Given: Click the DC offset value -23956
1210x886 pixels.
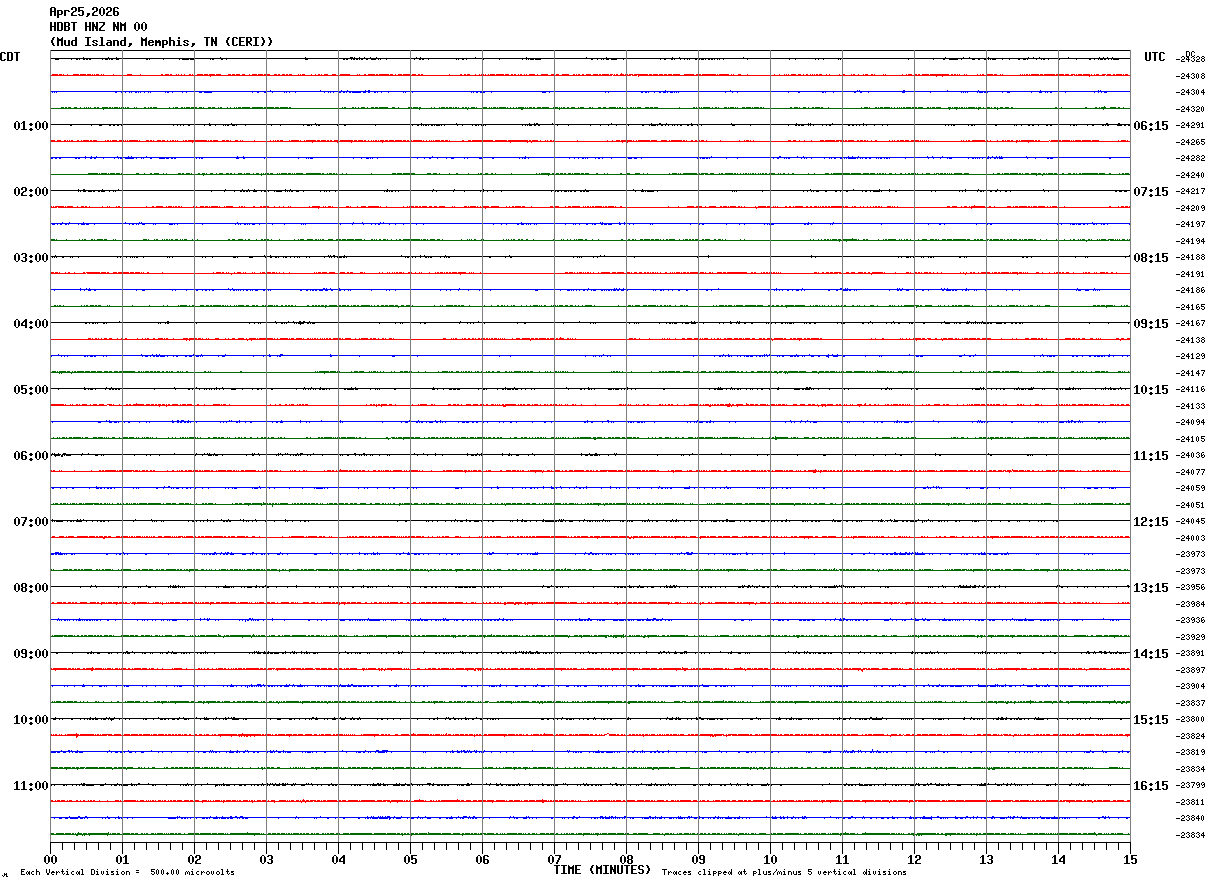Looking at the screenshot, I should point(1191,588).
